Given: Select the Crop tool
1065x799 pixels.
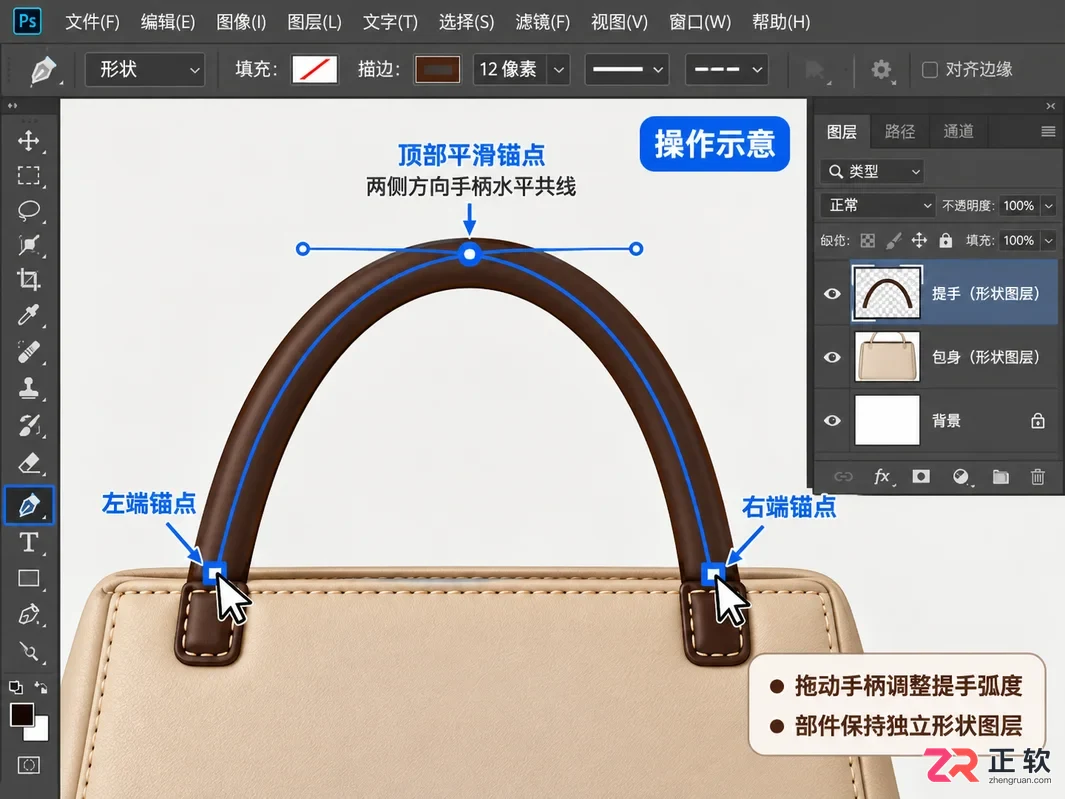Looking at the screenshot, I should coord(29,279).
